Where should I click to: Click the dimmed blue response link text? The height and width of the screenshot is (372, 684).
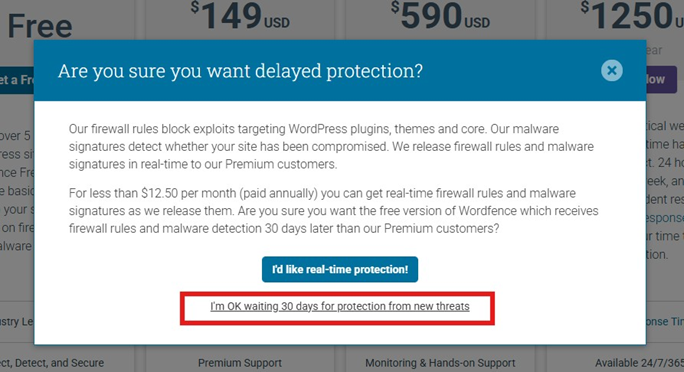click(x=664, y=218)
